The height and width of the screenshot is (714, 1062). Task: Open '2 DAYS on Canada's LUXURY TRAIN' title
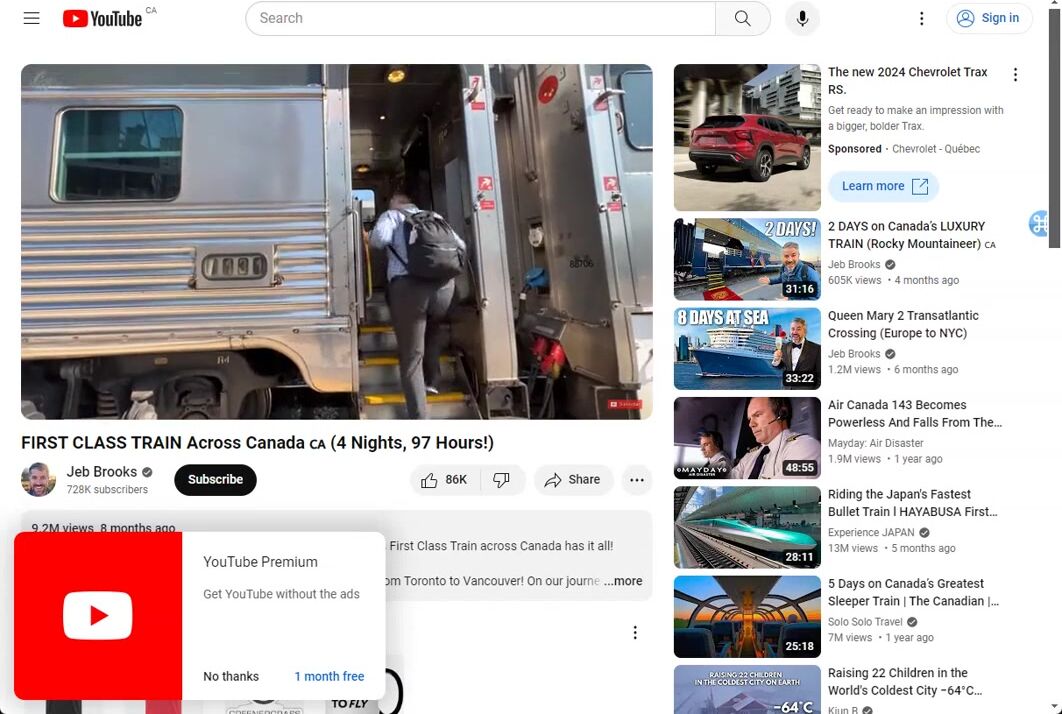pyautogui.click(x=912, y=235)
